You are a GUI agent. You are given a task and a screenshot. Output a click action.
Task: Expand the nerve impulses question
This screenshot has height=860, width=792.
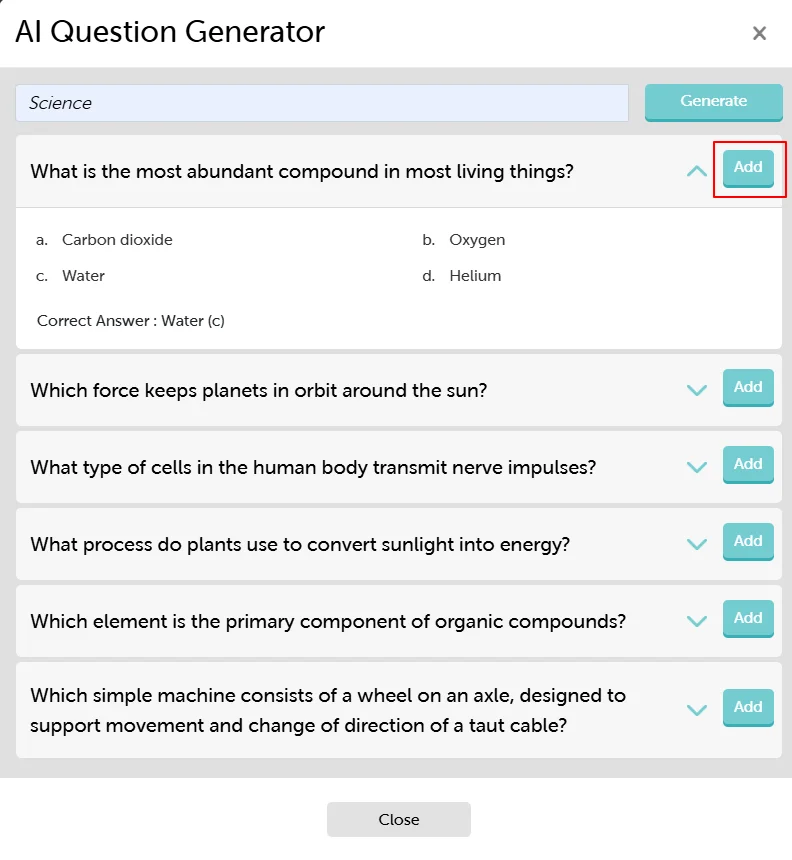(x=697, y=466)
